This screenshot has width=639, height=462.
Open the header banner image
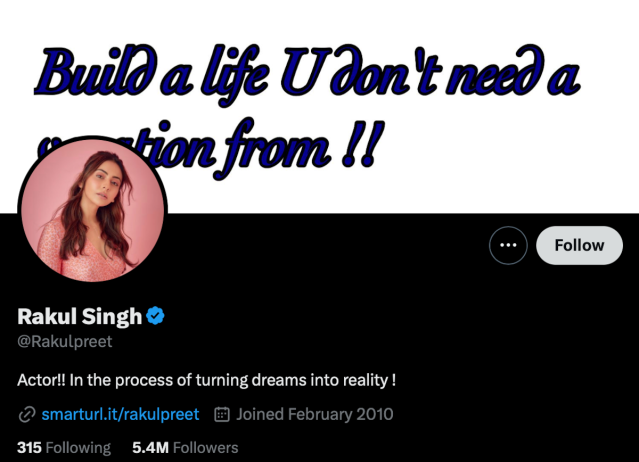pos(320,107)
